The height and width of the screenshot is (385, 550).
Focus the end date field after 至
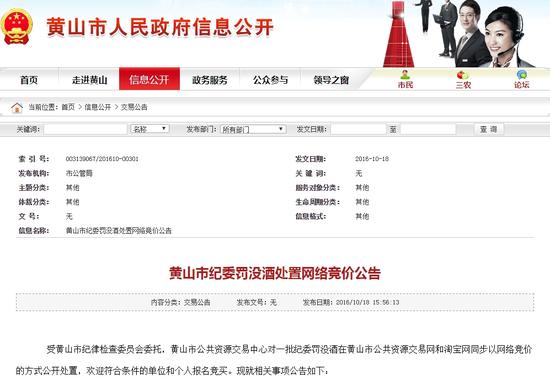[428, 129]
